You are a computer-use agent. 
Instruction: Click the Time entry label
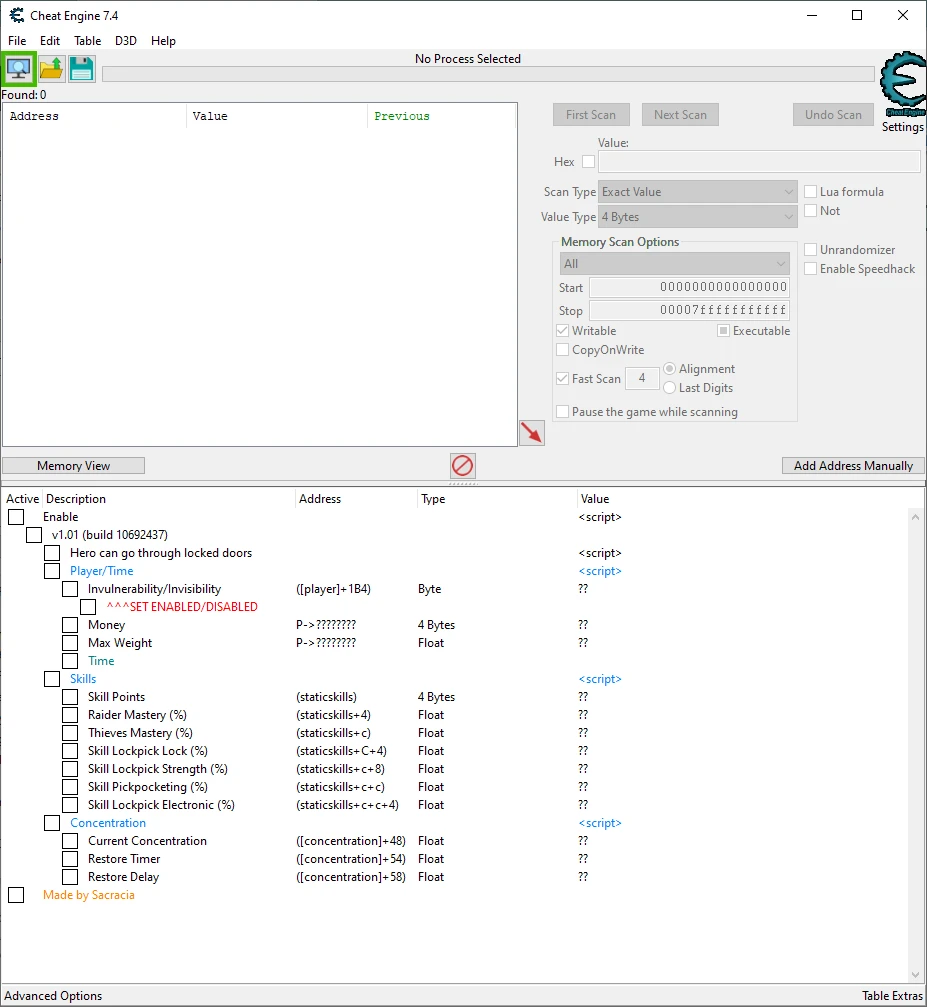click(102, 661)
